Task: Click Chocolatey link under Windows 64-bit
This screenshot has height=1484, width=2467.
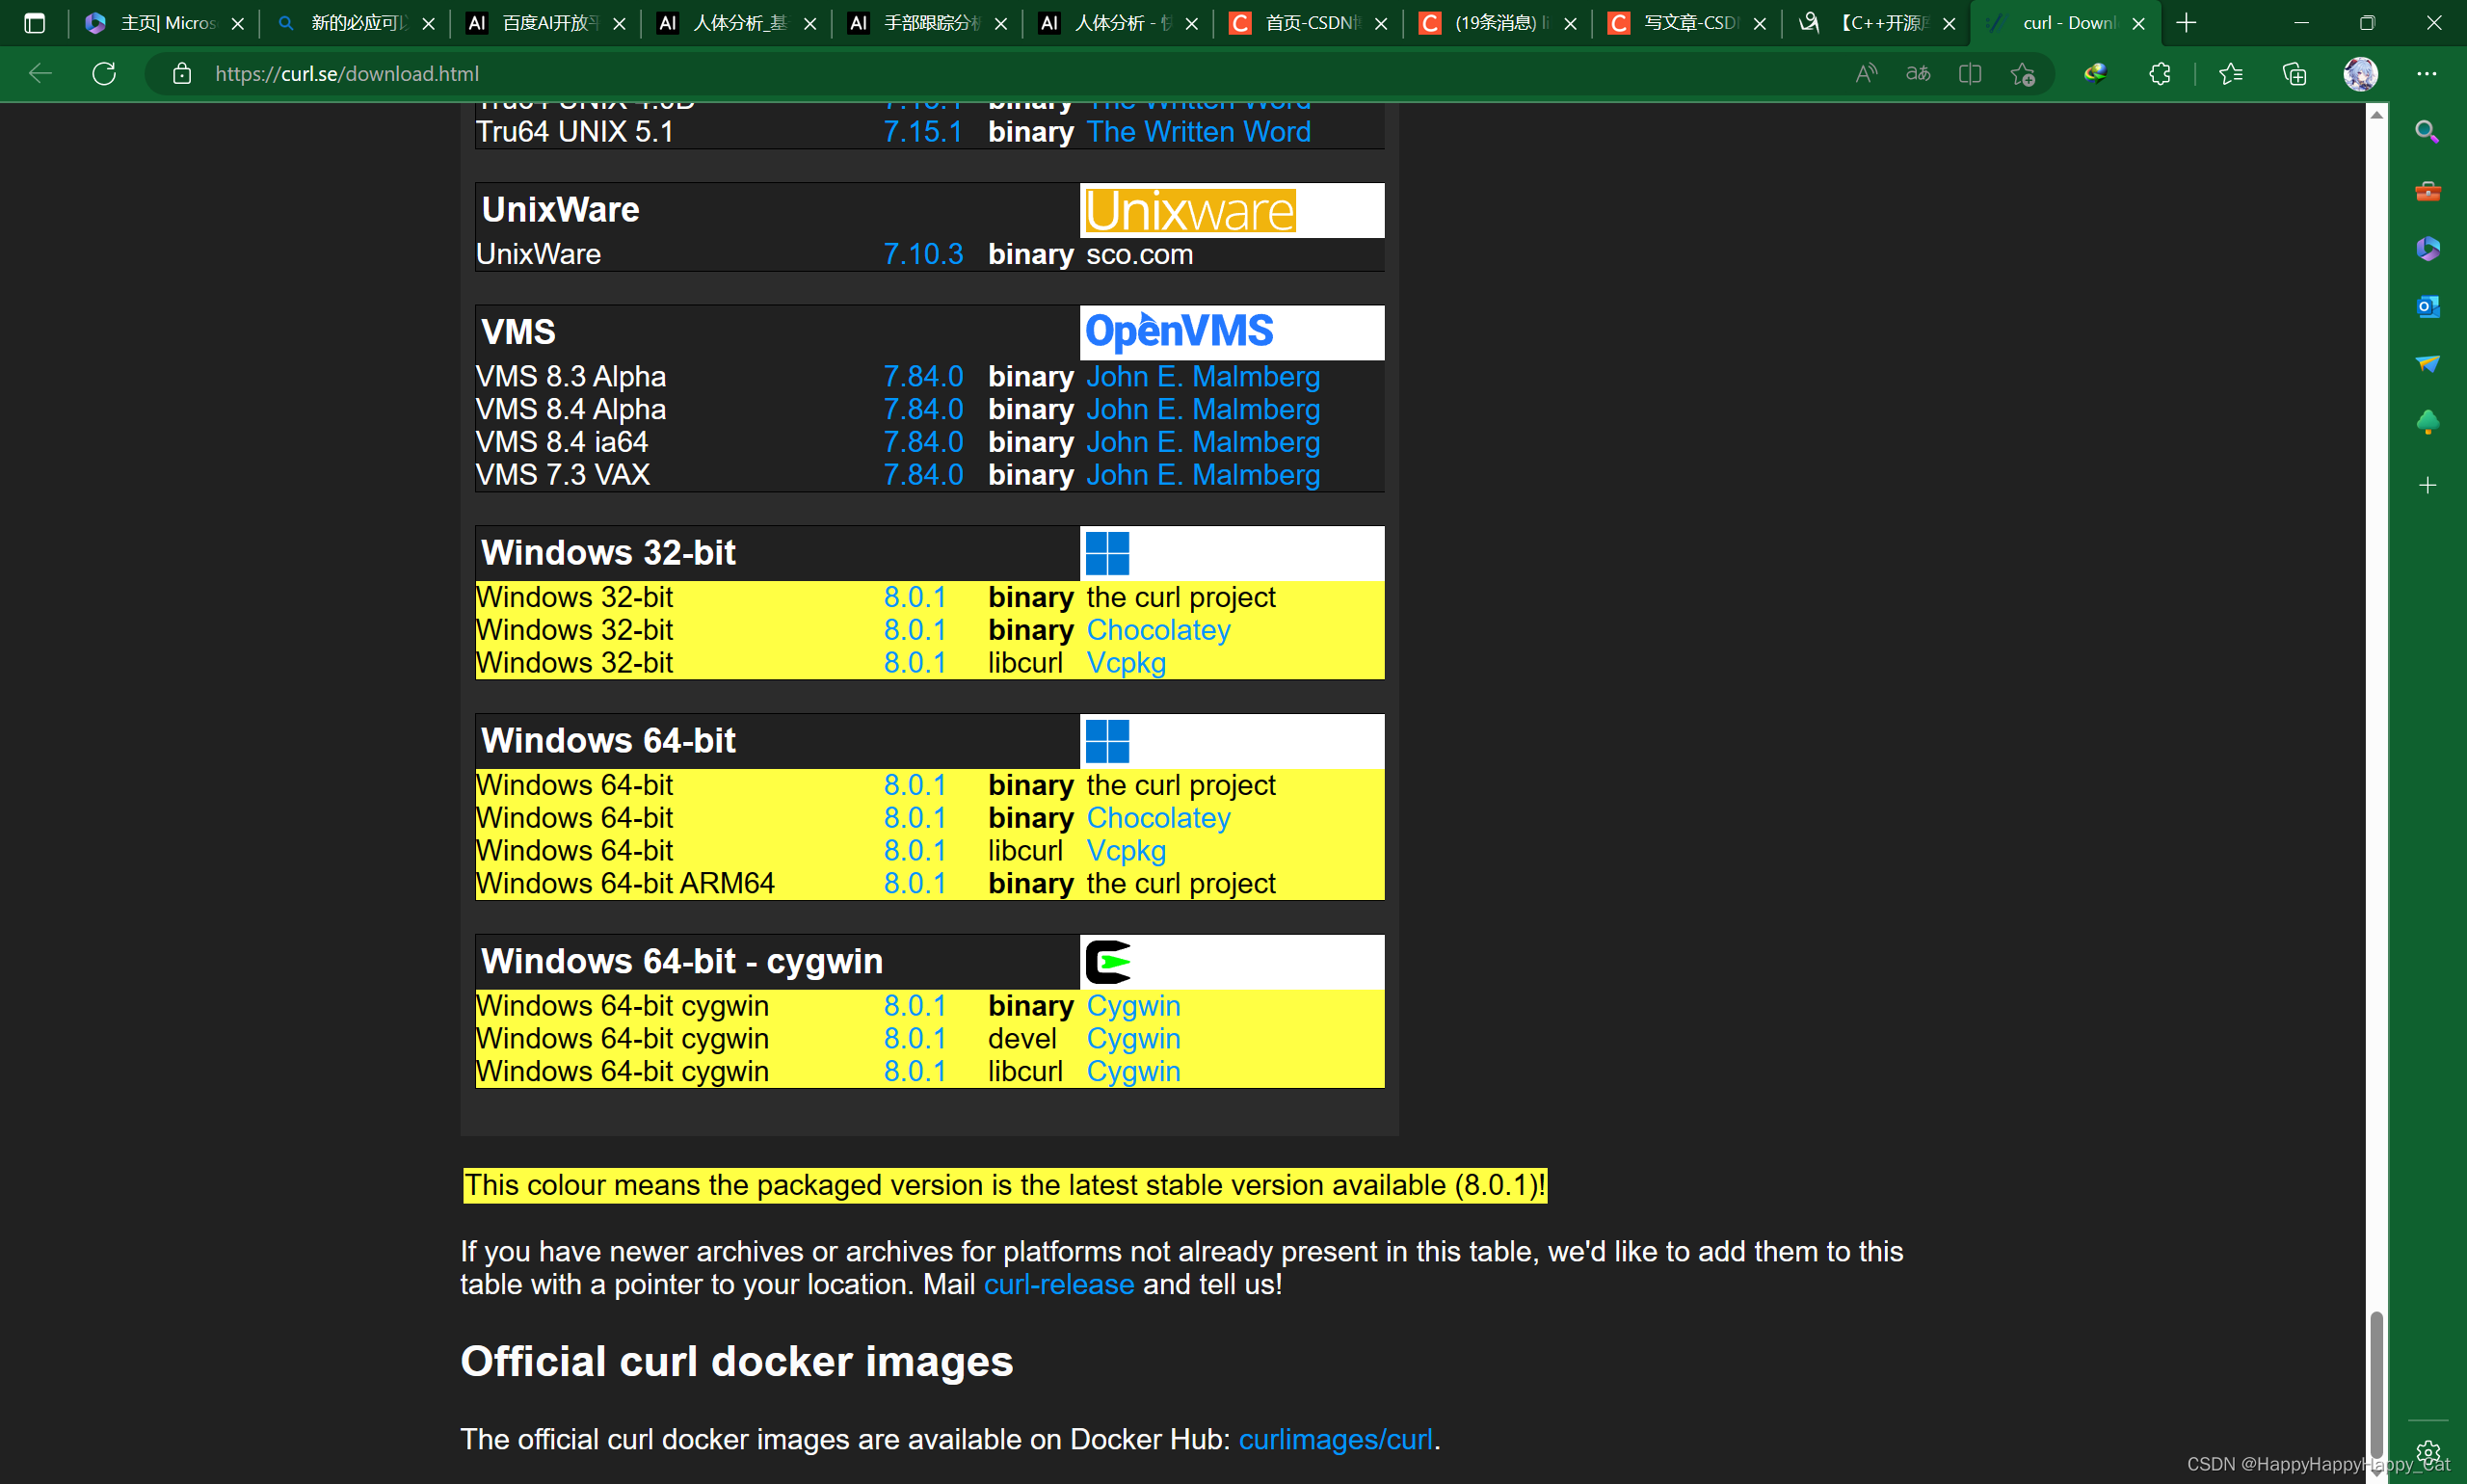Action: pyautogui.click(x=1158, y=817)
